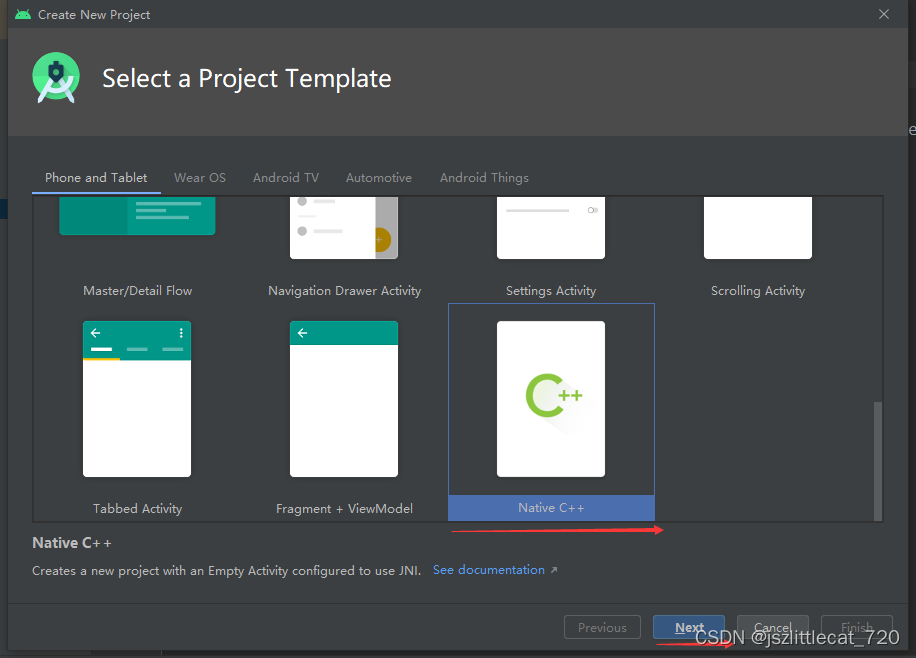Open the Android Things tab
Image resolution: width=916 pixels, height=658 pixels.
coord(484,178)
